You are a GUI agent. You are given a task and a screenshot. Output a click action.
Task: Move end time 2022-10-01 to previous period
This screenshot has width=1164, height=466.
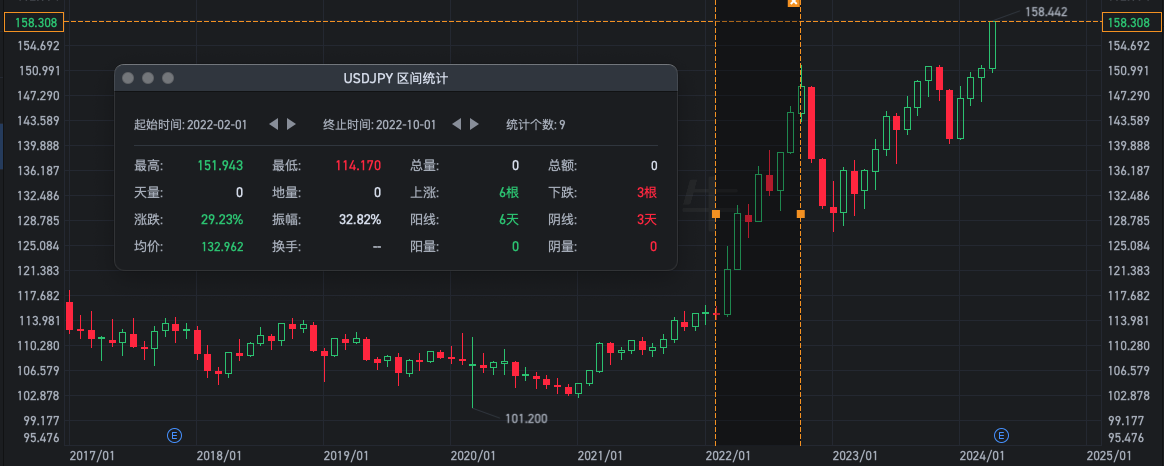(x=457, y=124)
